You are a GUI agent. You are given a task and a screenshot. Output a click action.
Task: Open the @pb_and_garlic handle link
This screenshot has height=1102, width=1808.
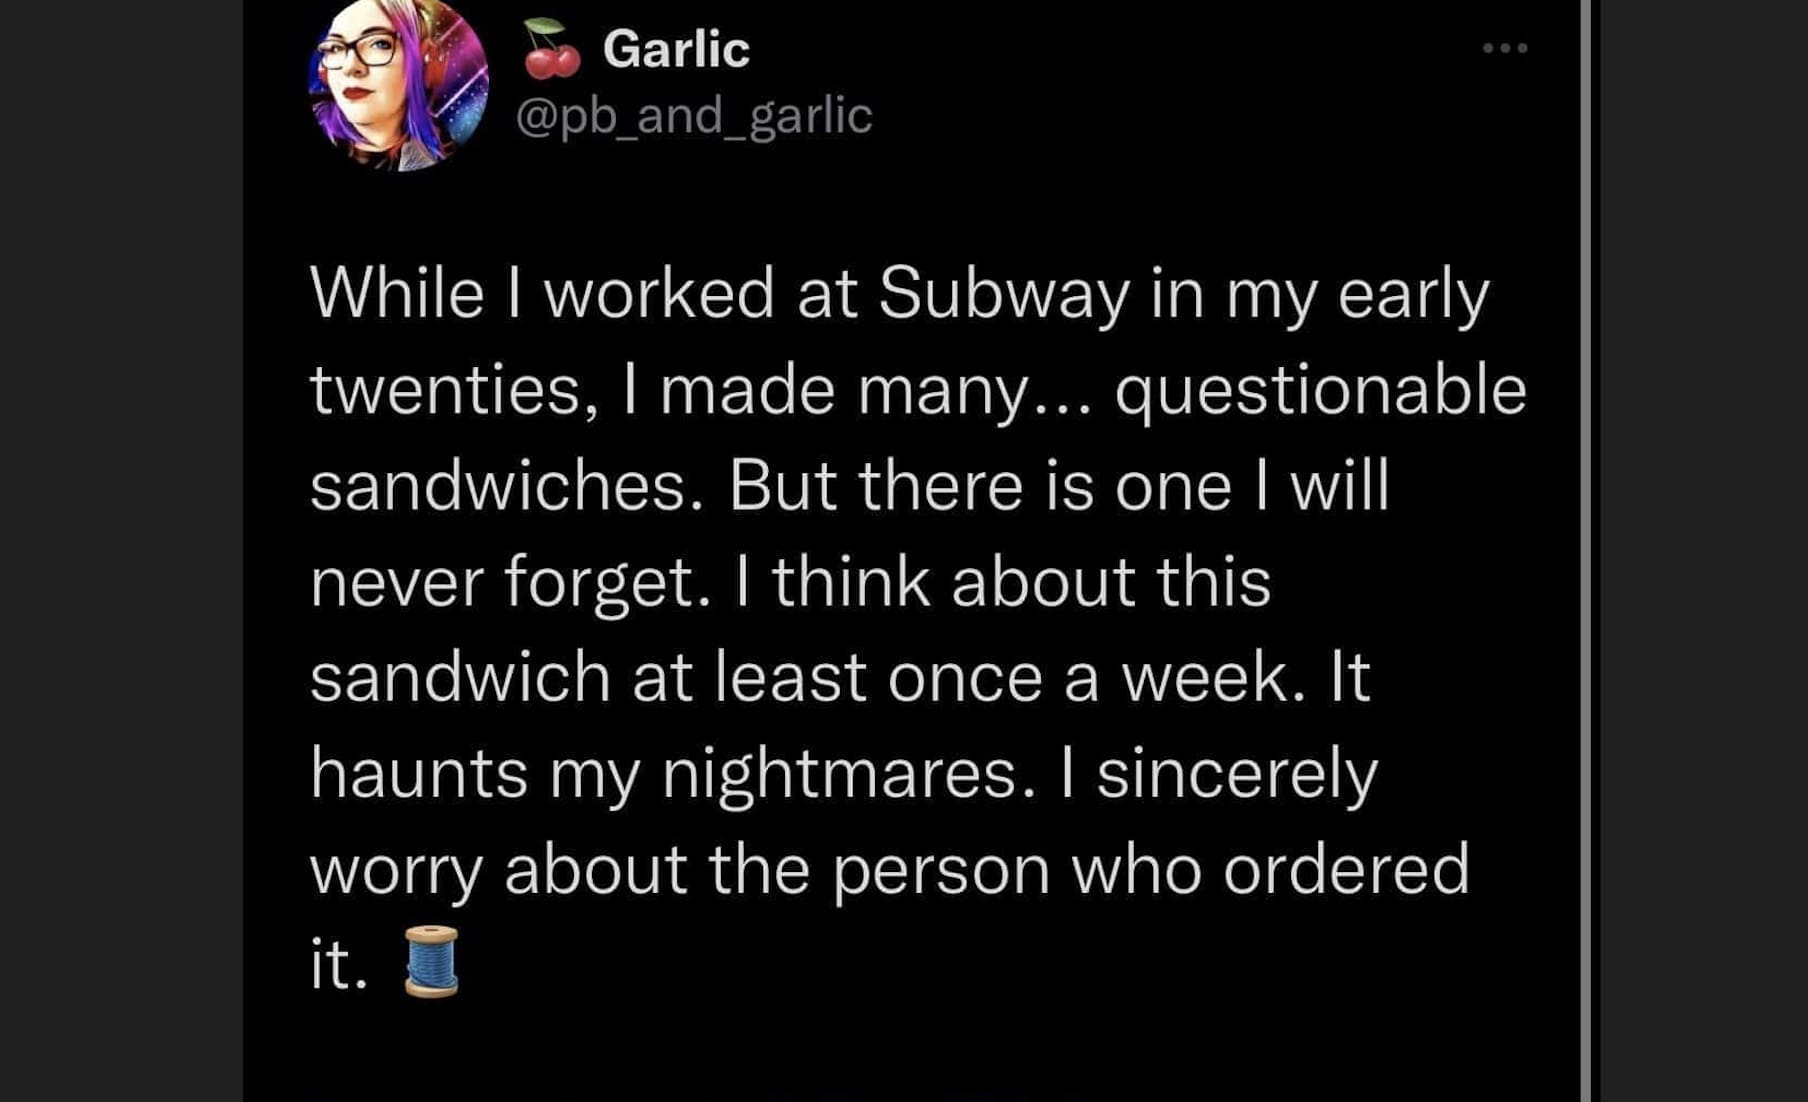coord(694,115)
